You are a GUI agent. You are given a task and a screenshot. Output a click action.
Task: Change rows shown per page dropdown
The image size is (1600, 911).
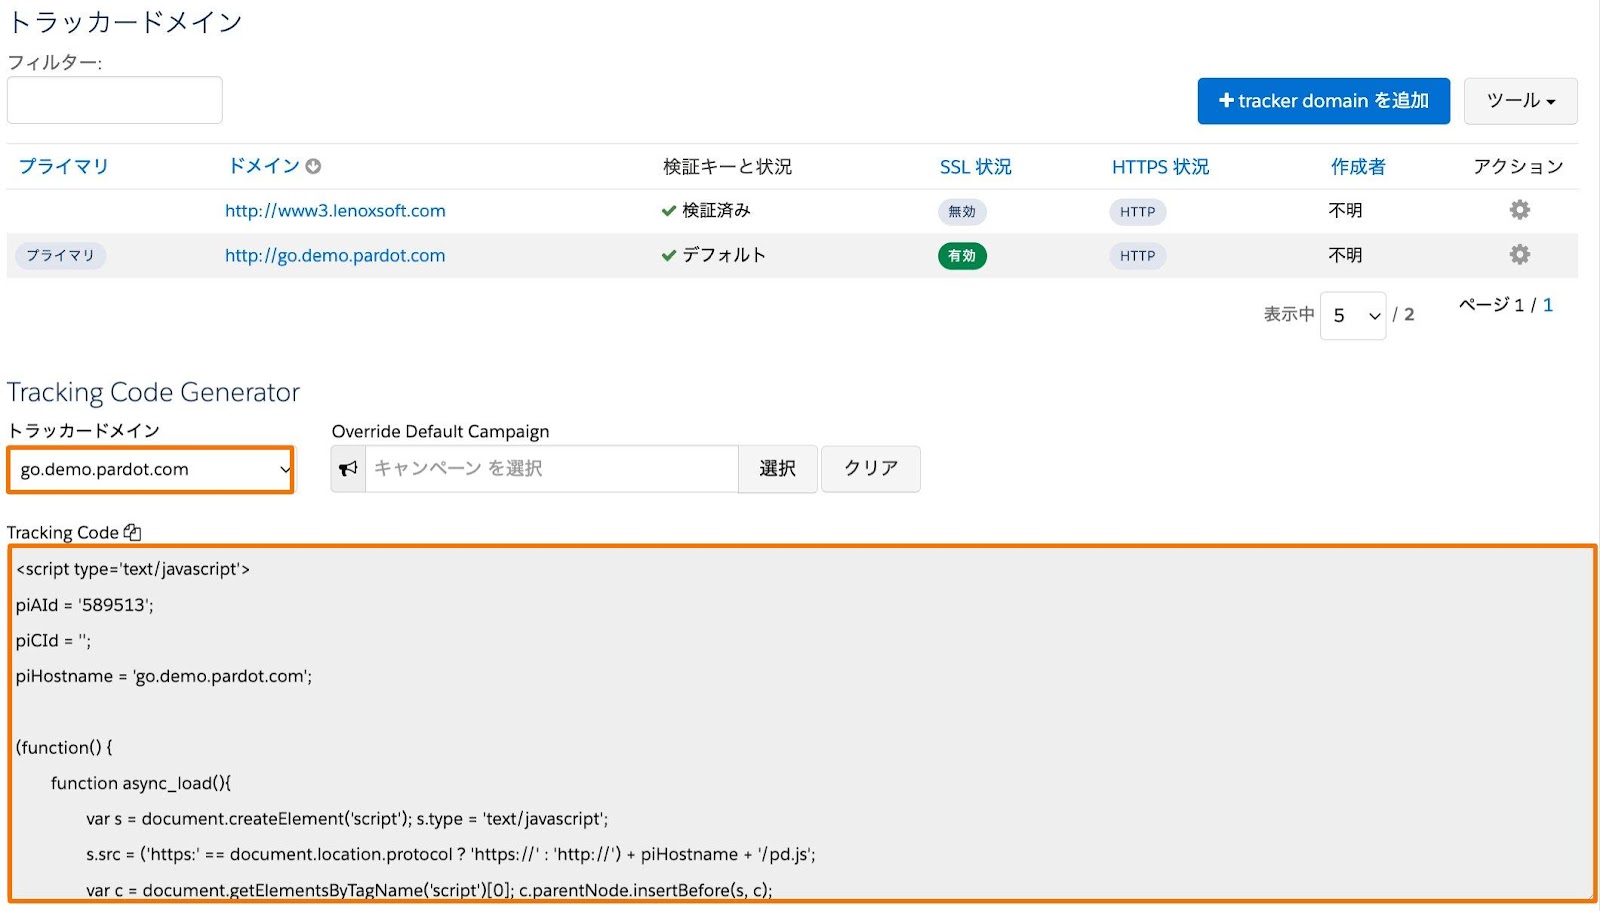click(x=1352, y=316)
